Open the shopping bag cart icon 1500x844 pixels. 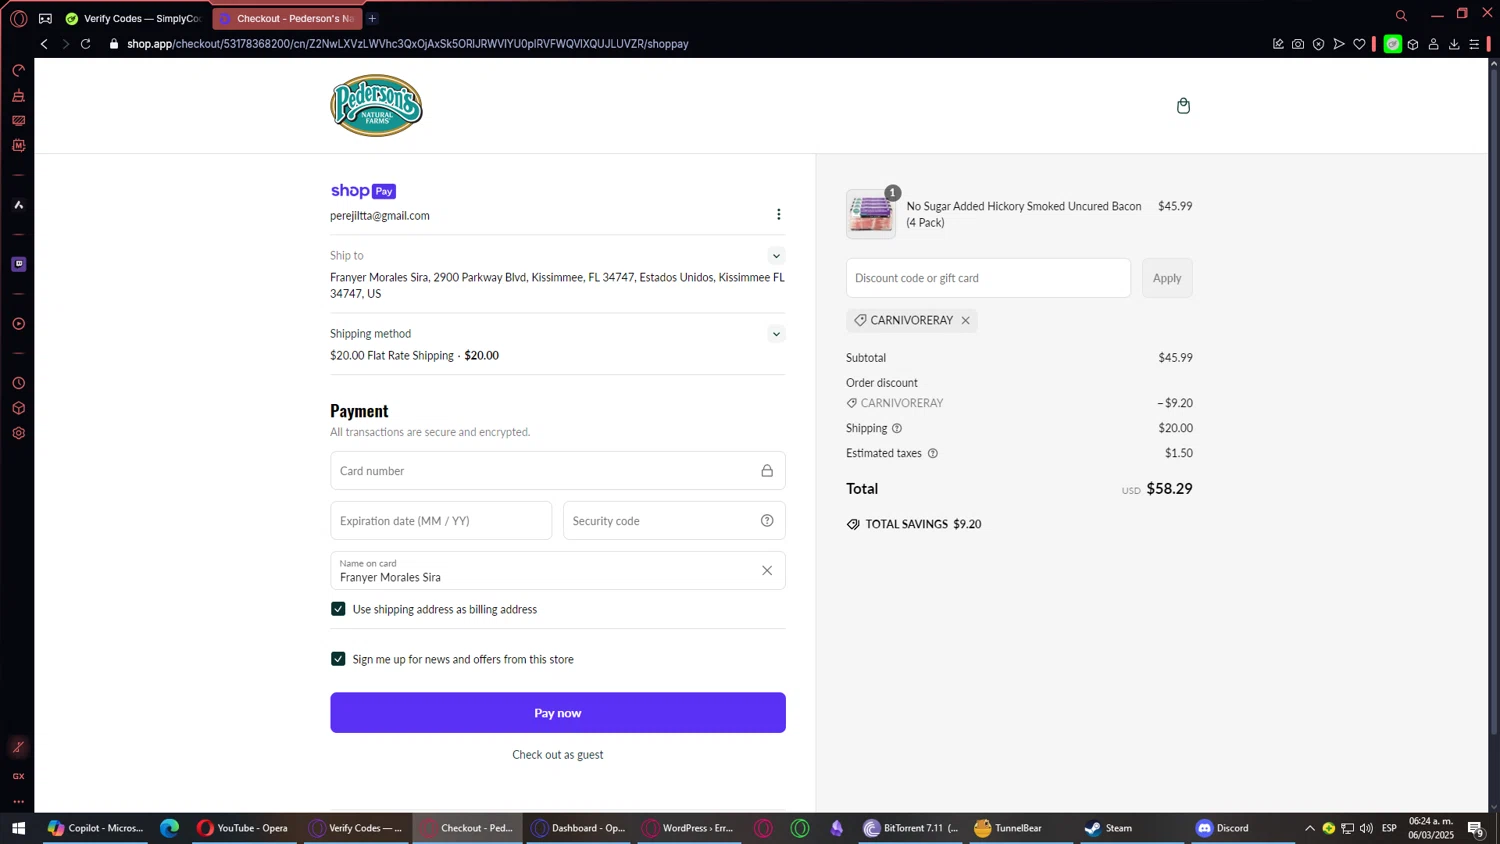click(1183, 106)
